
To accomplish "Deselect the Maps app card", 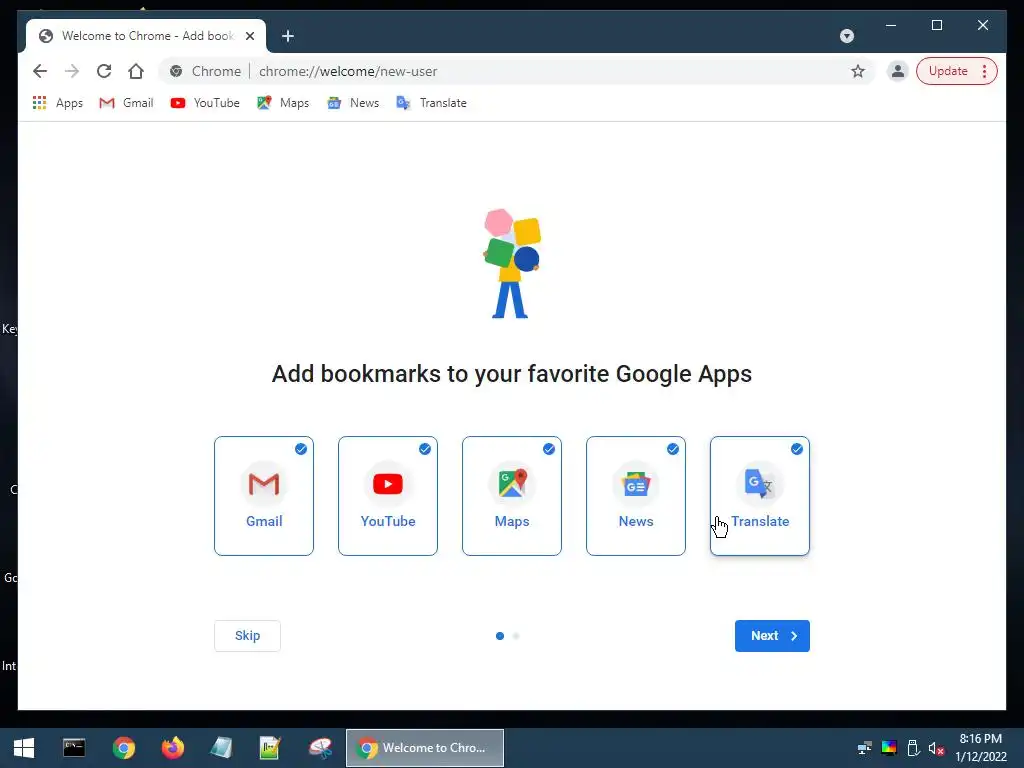I will click(x=512, y=496).
